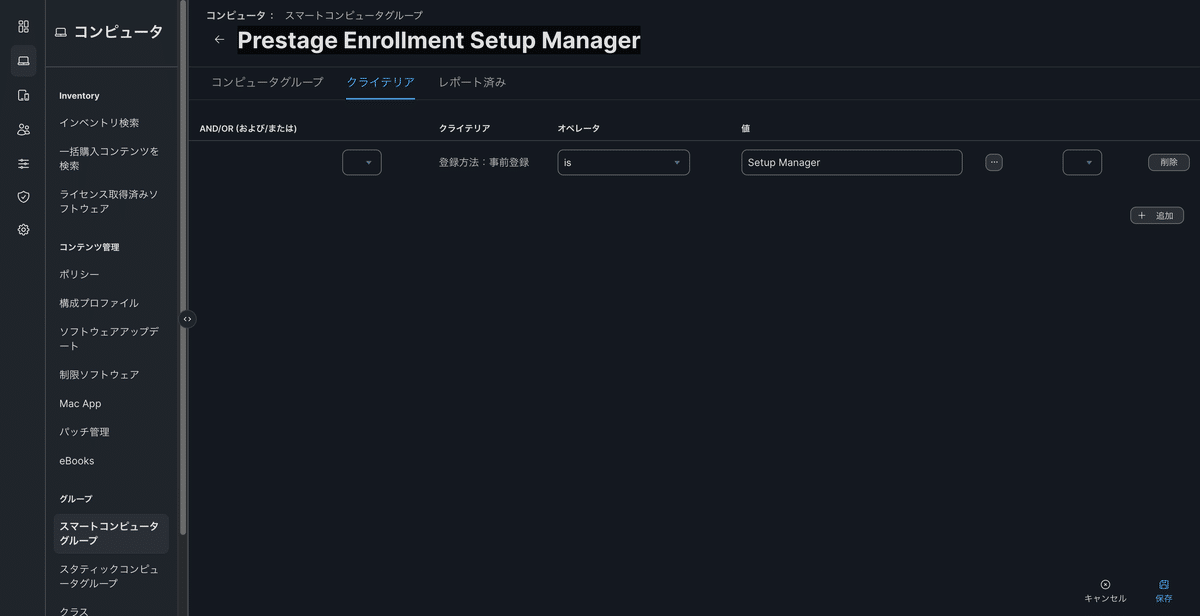Open the Devices icon in left rail
Image resolution: width=1200 pixels, height=616 pixels.
coord(22,94)
